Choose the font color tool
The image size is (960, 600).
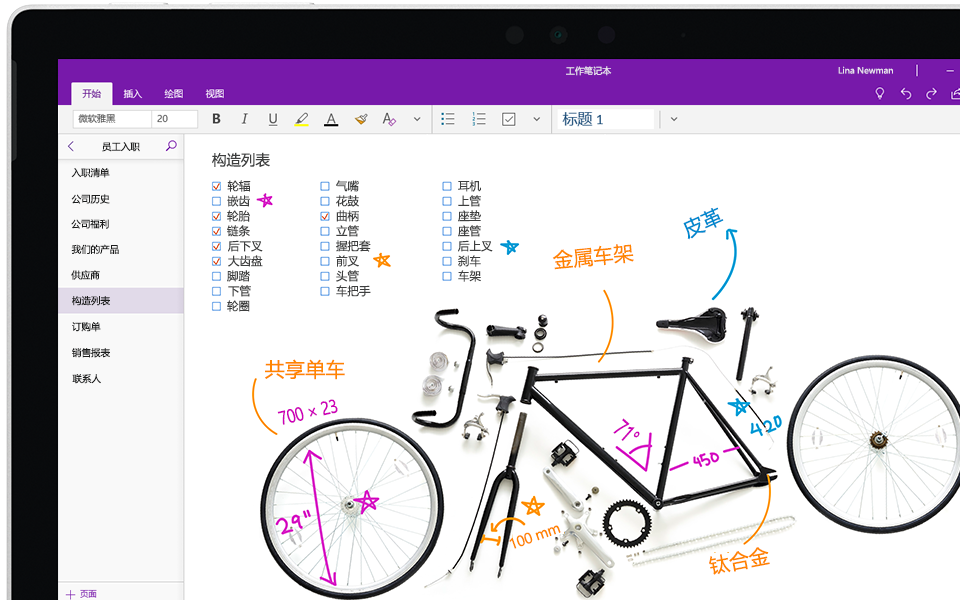click(x=331, y=119)
